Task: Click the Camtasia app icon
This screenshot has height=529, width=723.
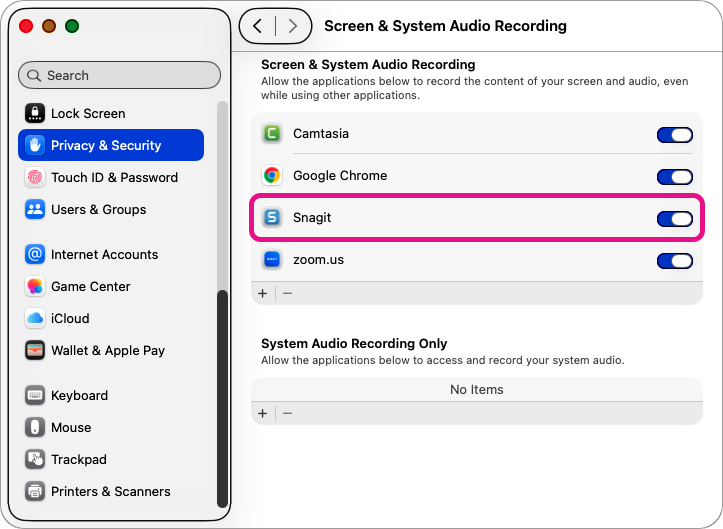Action: coord(272,134)
